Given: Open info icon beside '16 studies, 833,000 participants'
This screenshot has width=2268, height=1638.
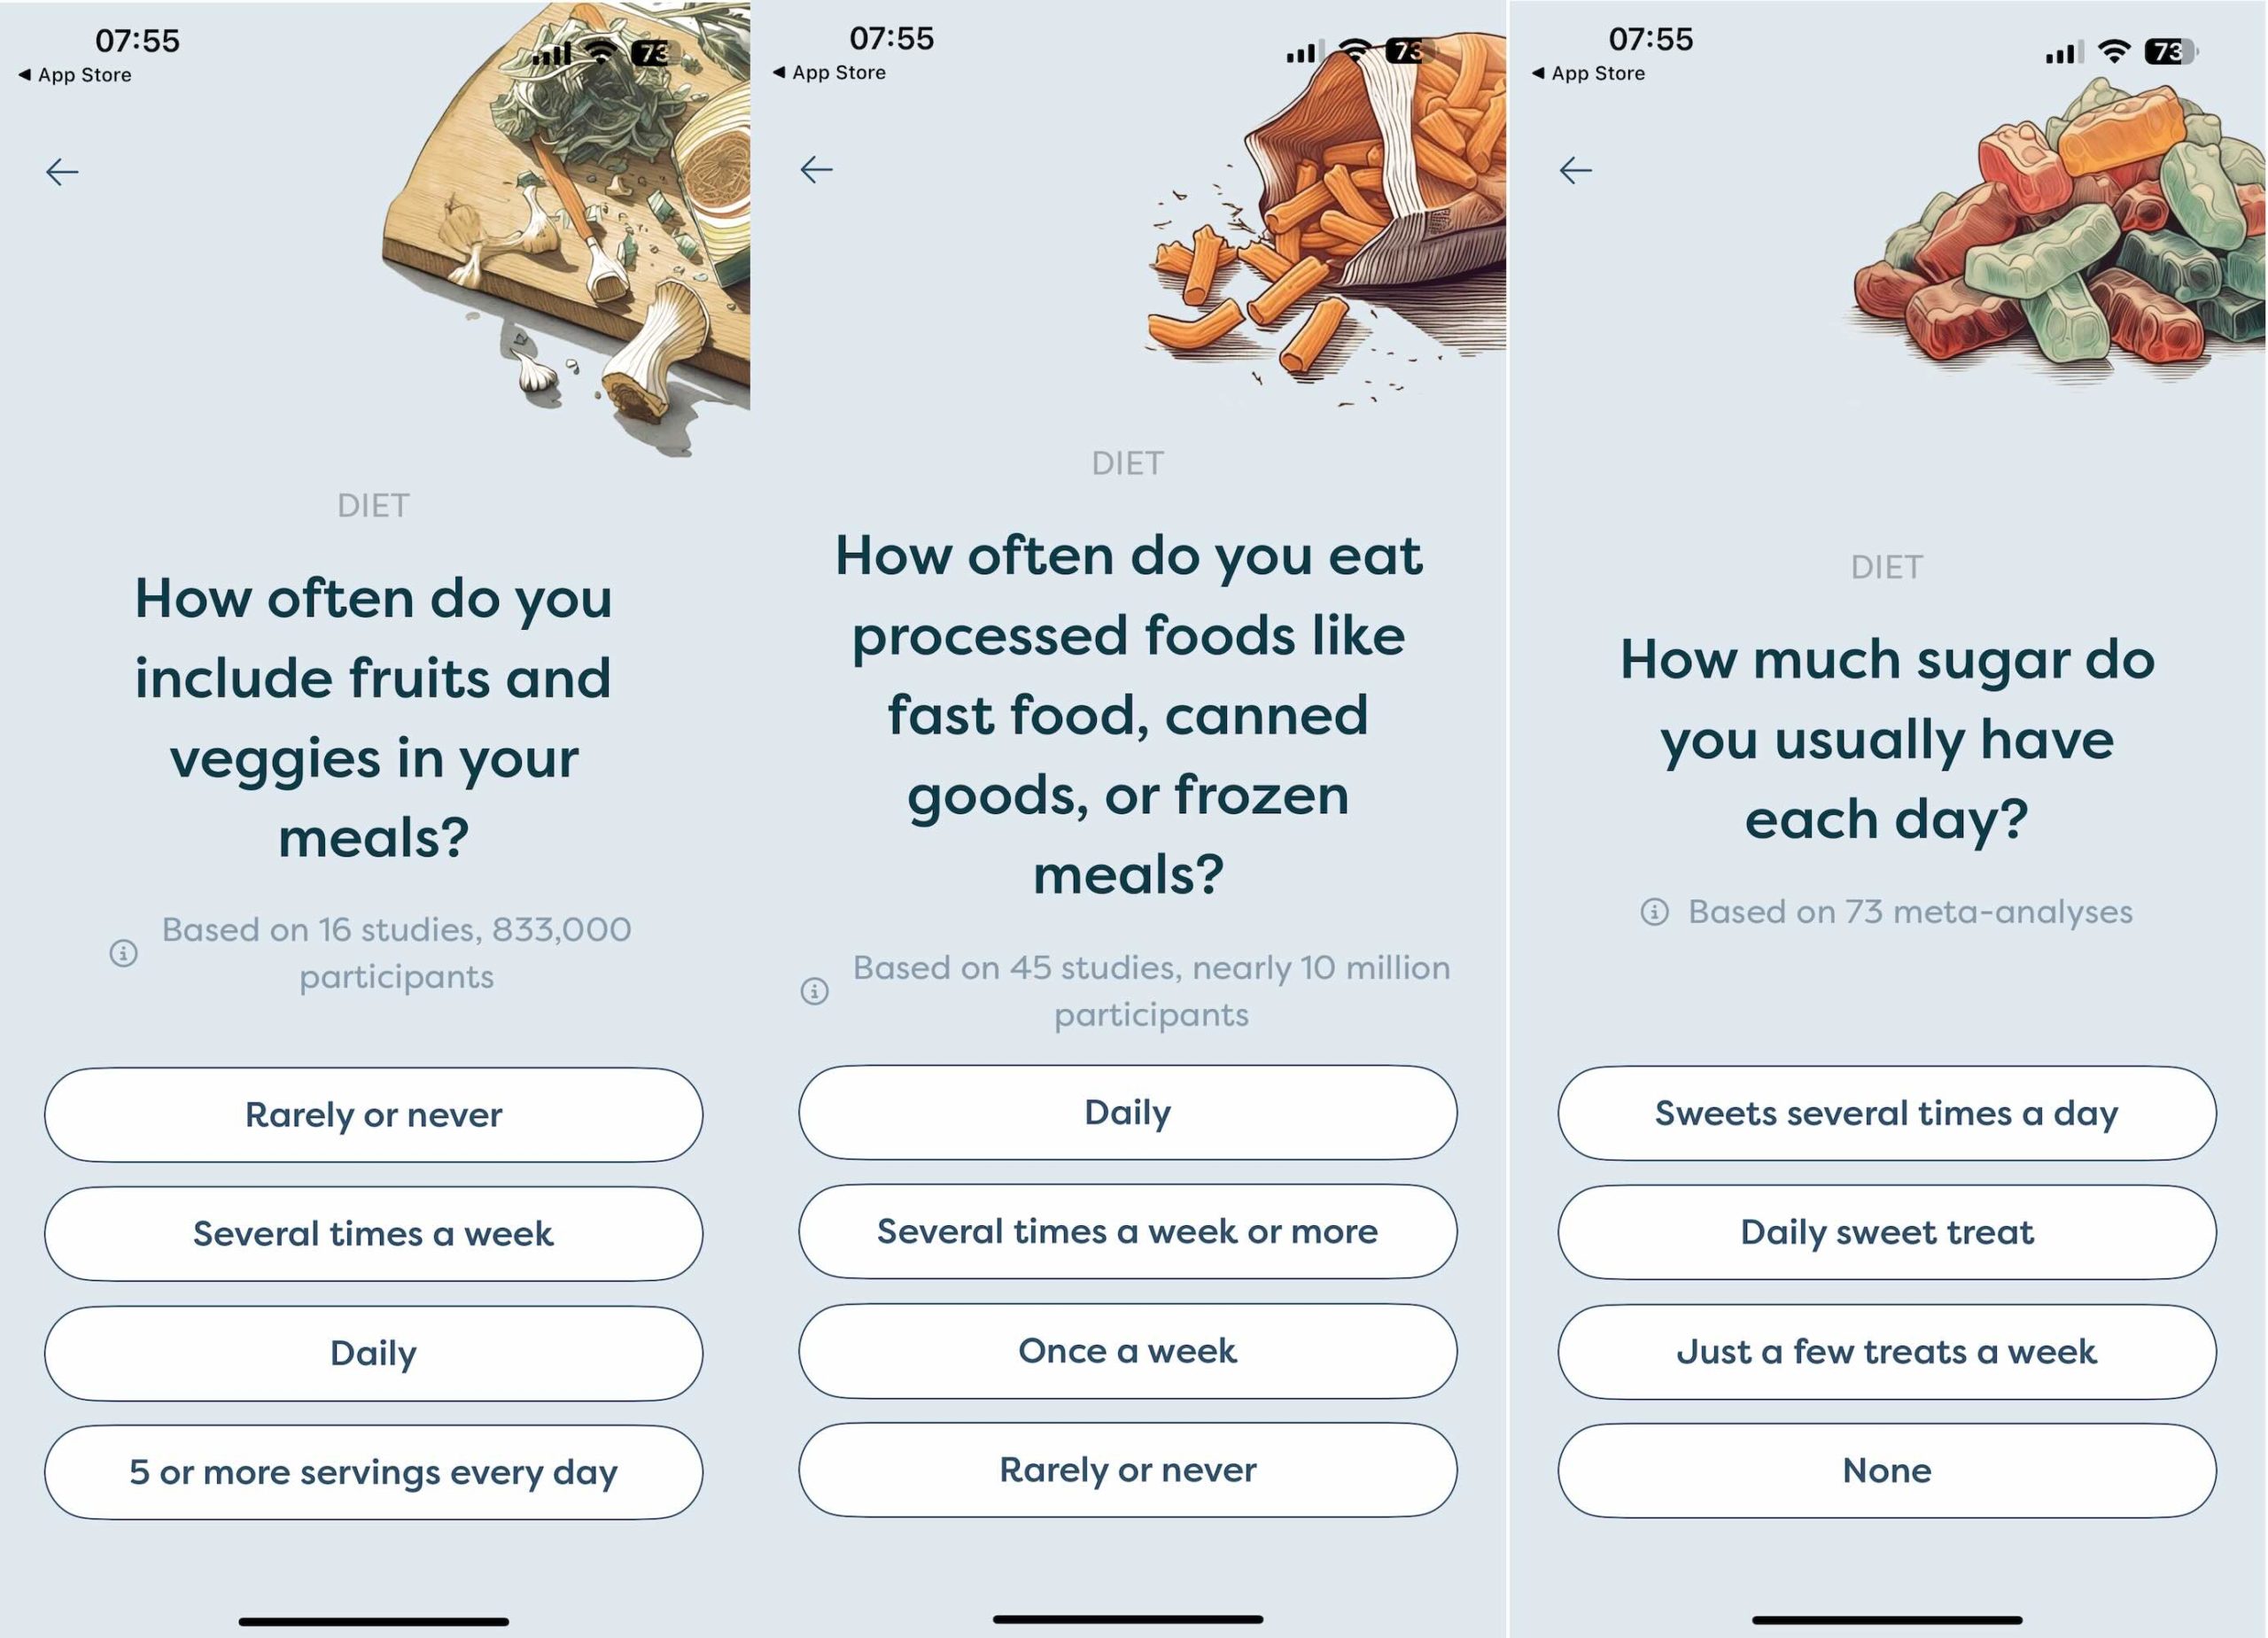Looking at the screenshot, I should click(x=123, y=953).
